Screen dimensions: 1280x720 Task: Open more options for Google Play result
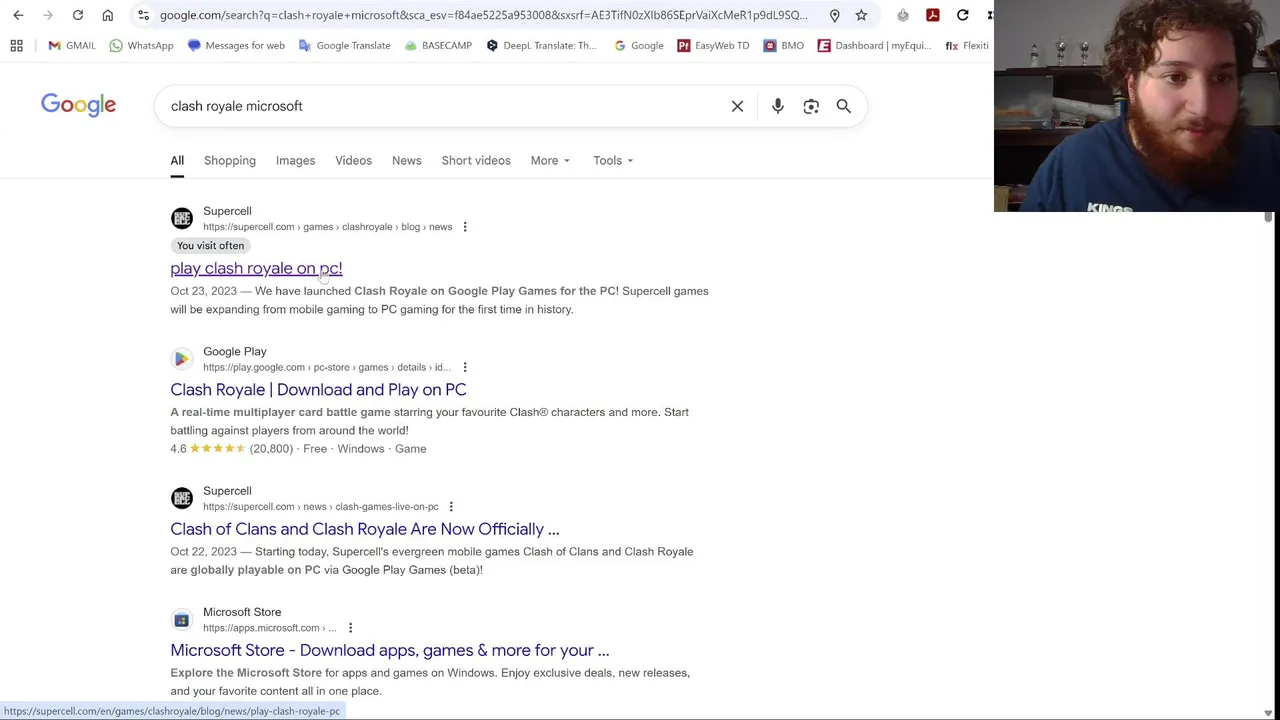tap(464, 367)
